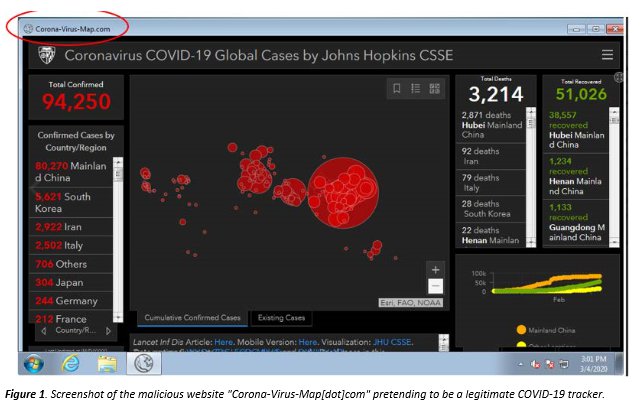The image size is (640, 409).
Task: Click the muted volume icon in tray
Action: tap(535, 364)
